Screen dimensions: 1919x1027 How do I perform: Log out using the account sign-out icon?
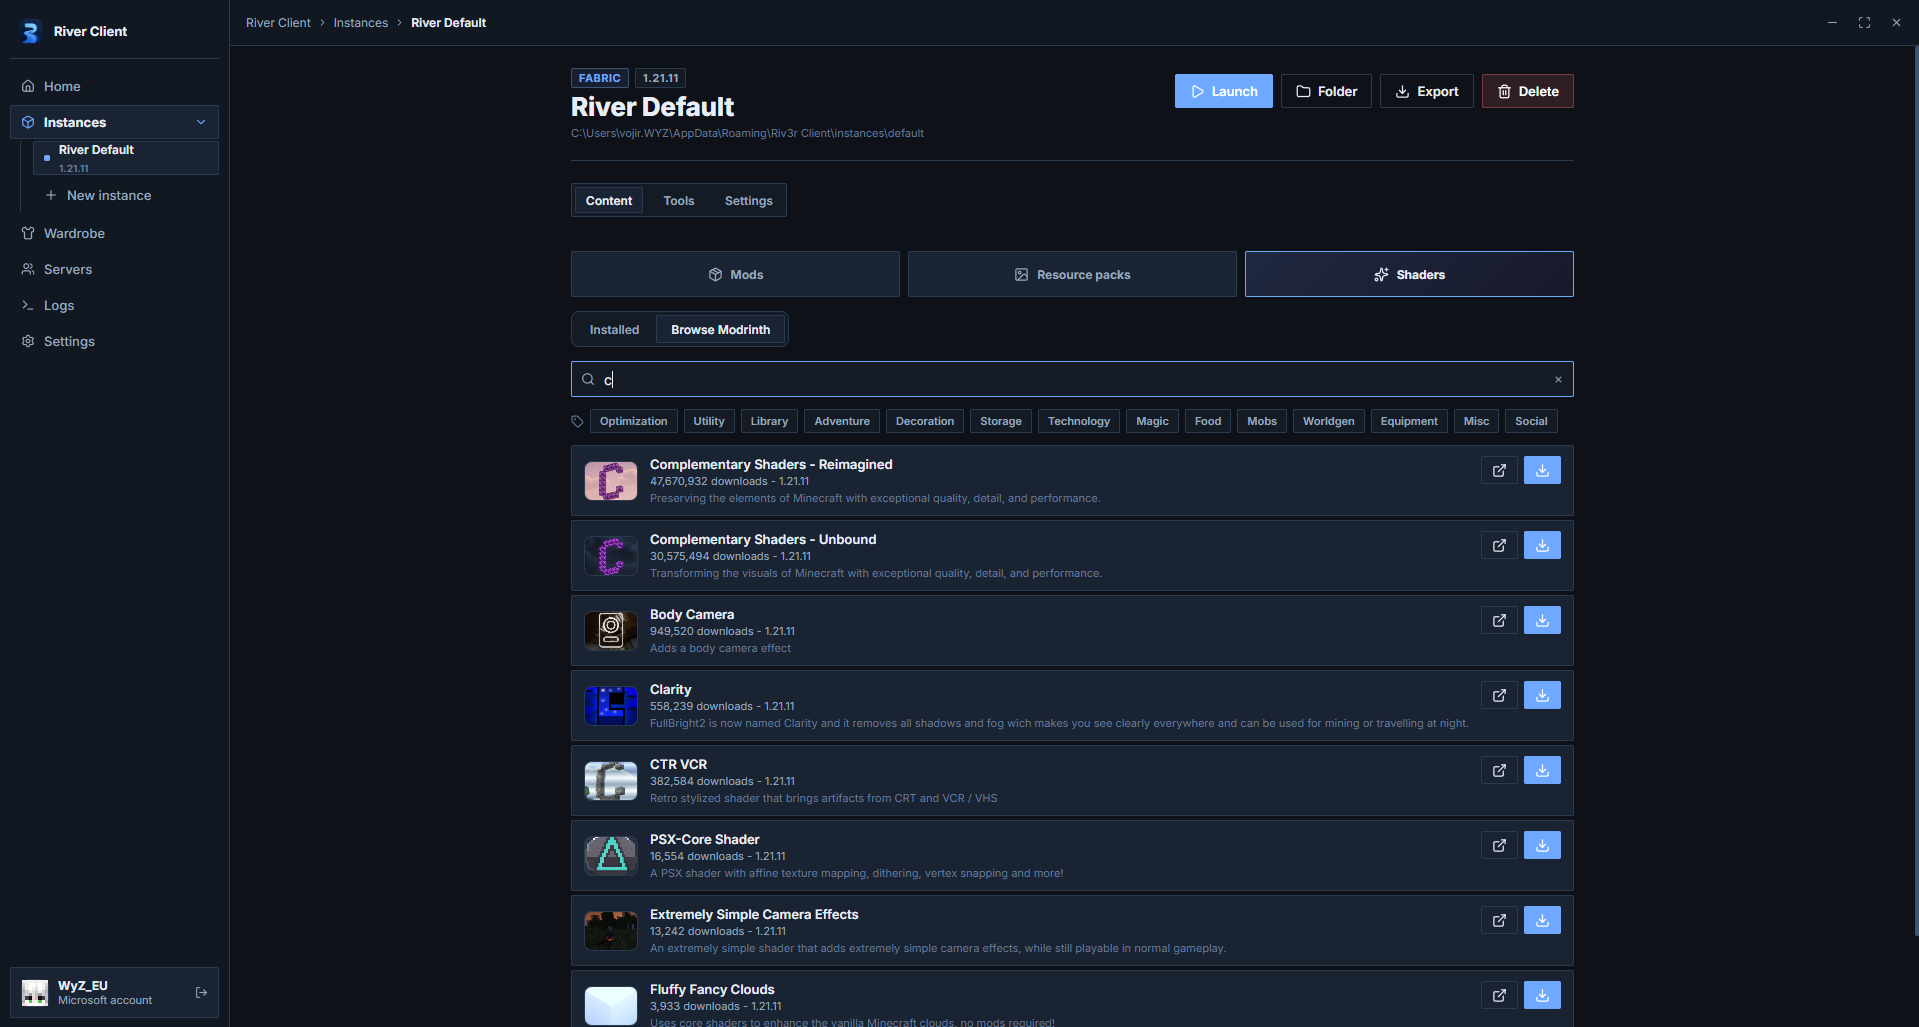coord(201,992)
